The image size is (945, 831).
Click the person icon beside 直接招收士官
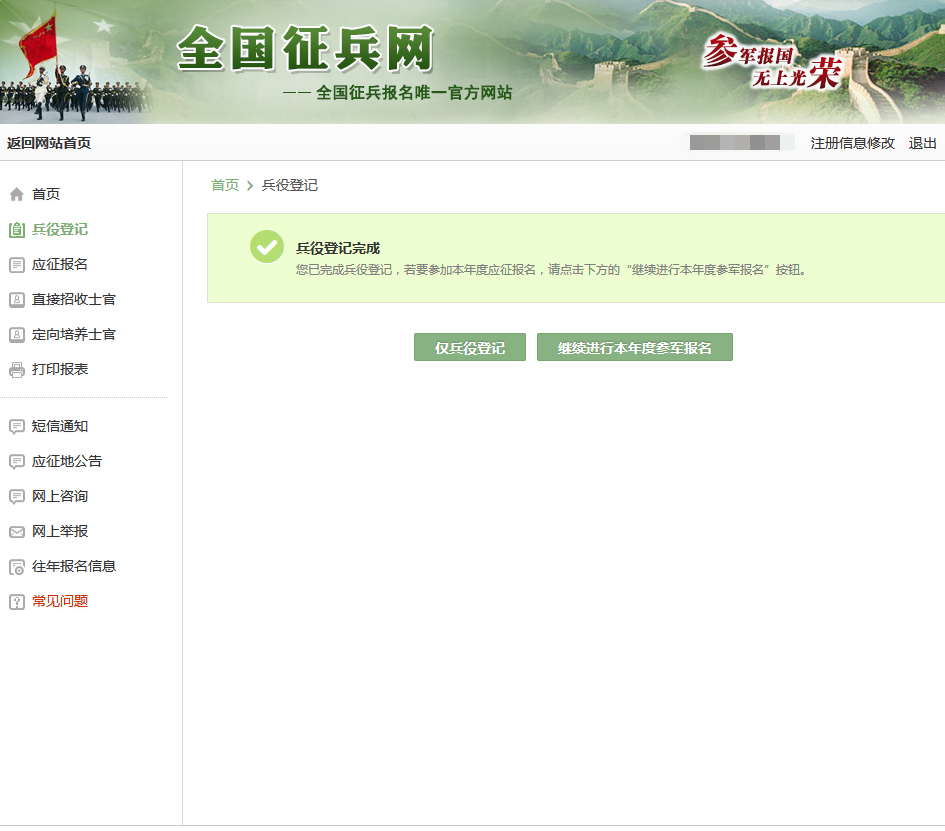[16, 300]
